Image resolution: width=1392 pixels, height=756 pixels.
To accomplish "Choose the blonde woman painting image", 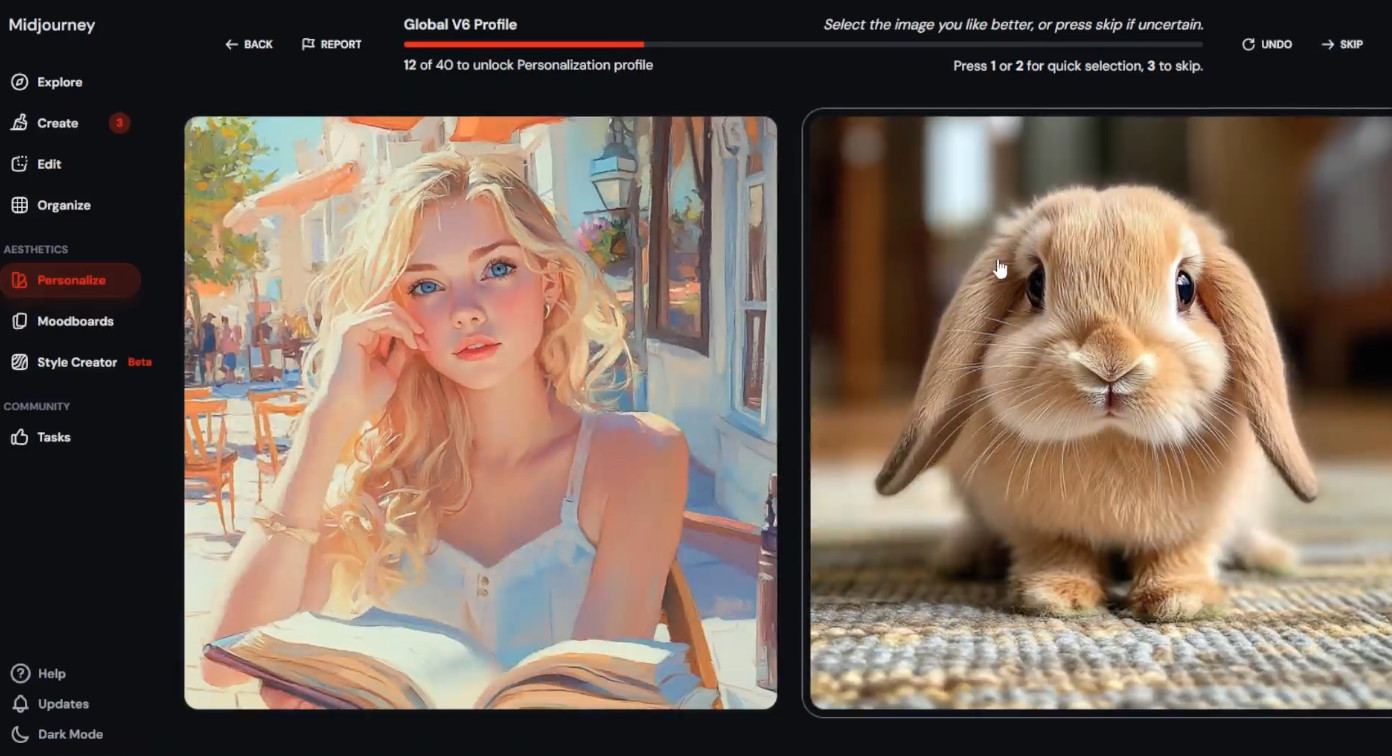I will [x=480, y=412].
